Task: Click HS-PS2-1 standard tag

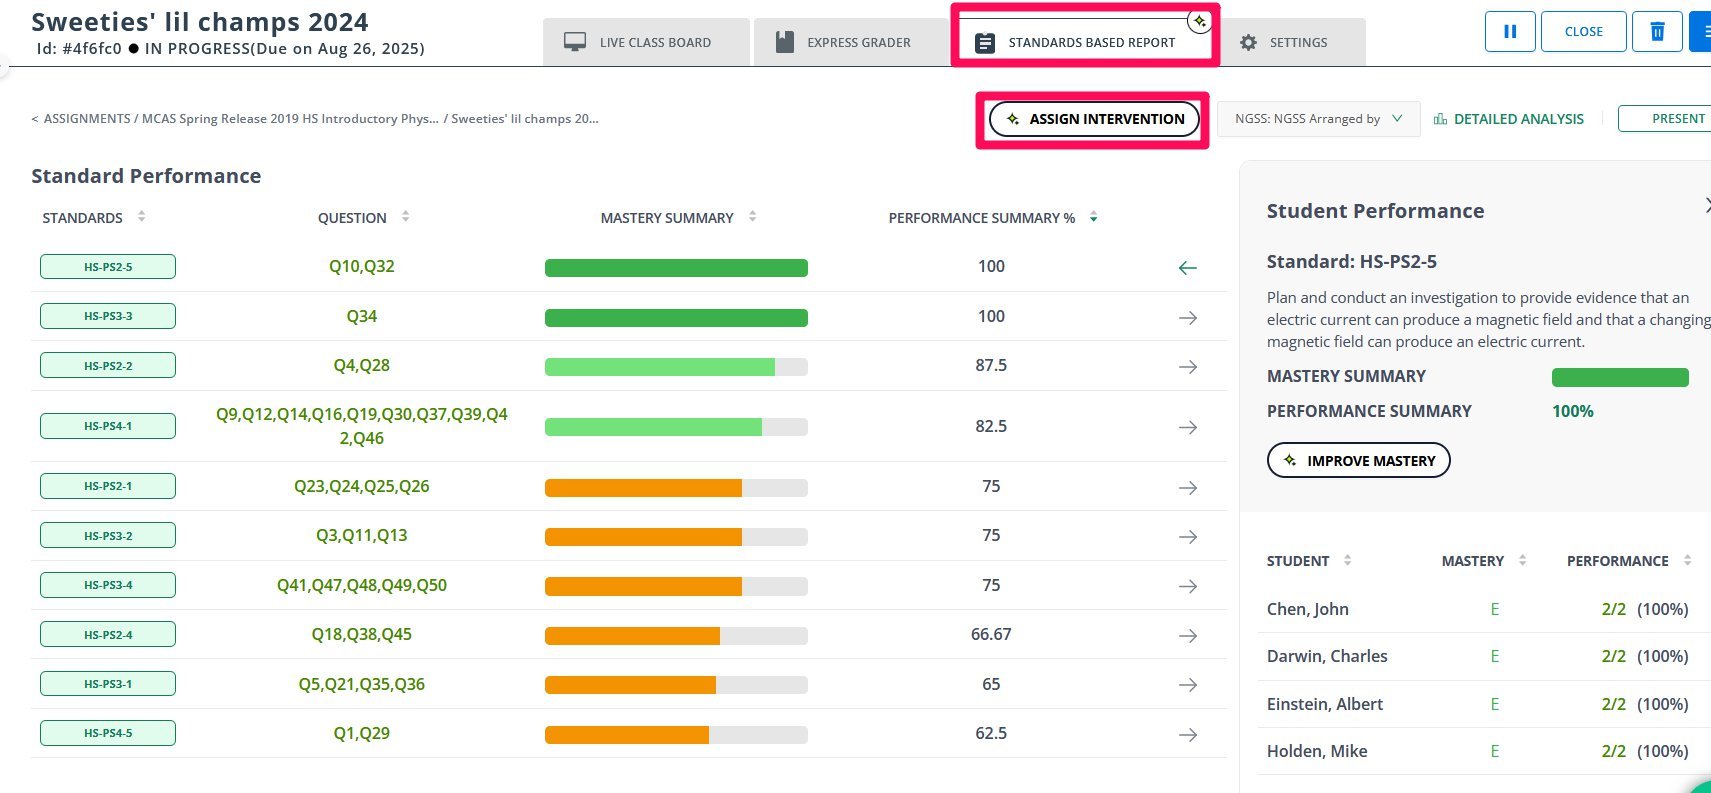Action: click(108, 486)
